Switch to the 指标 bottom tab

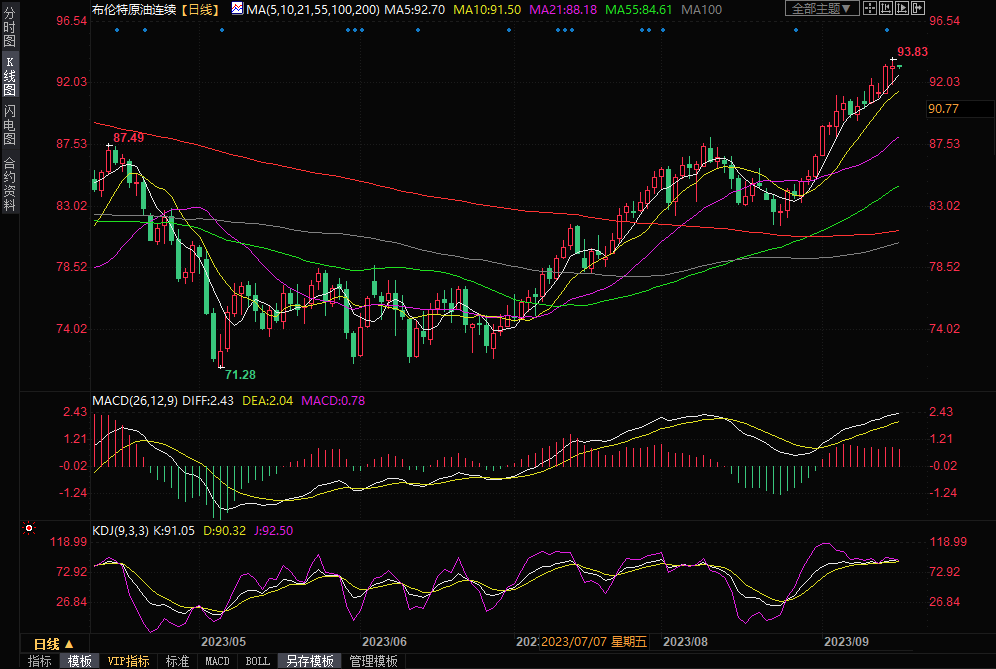[39, 661]
